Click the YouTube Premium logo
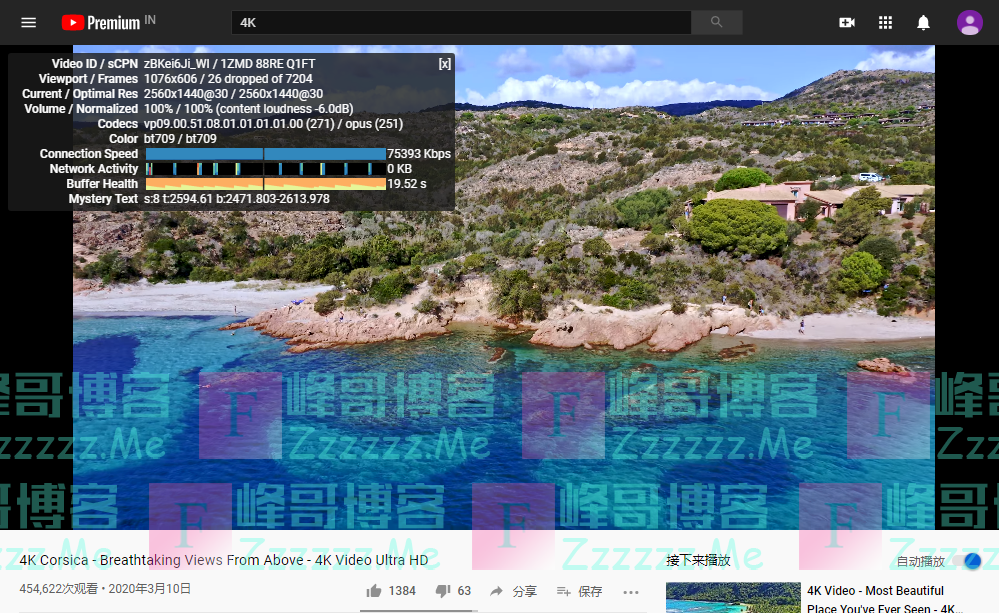This screenshot has width=999, height=613. (101, 22)
